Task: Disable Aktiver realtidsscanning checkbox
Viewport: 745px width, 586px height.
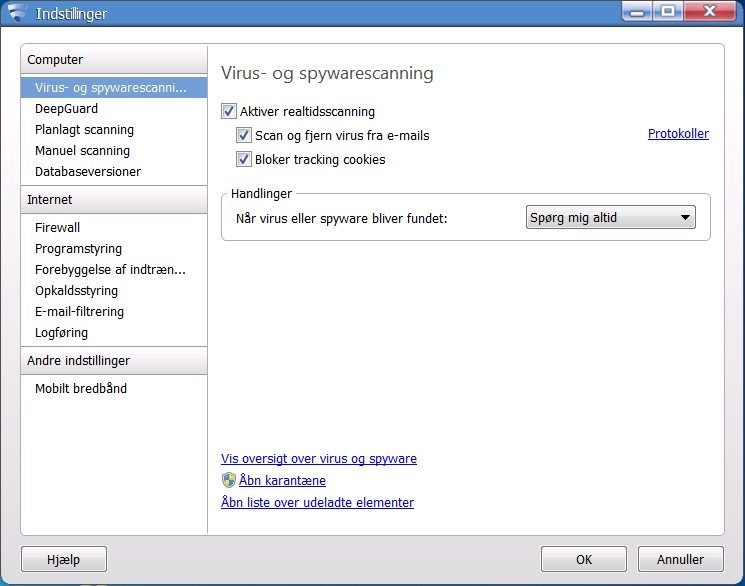Action: (229, 112)
